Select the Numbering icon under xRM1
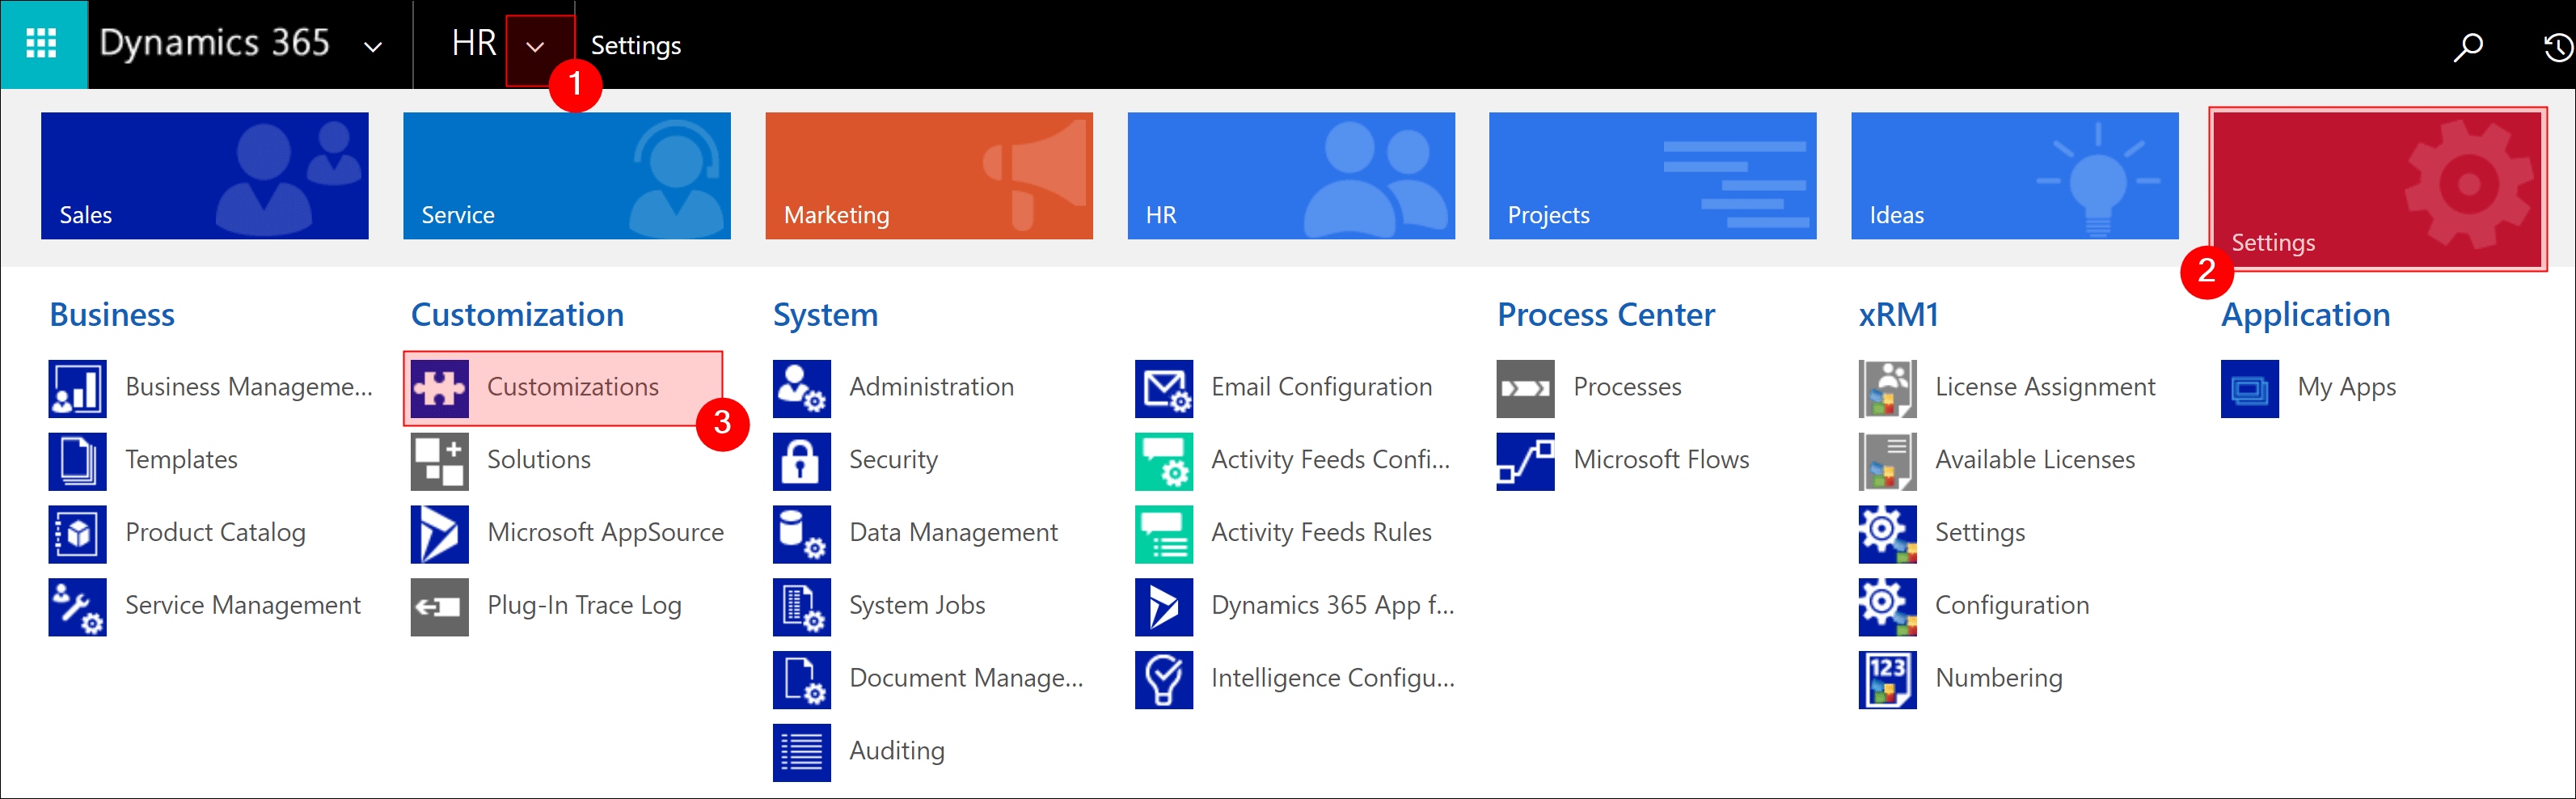 (1887, 680)
